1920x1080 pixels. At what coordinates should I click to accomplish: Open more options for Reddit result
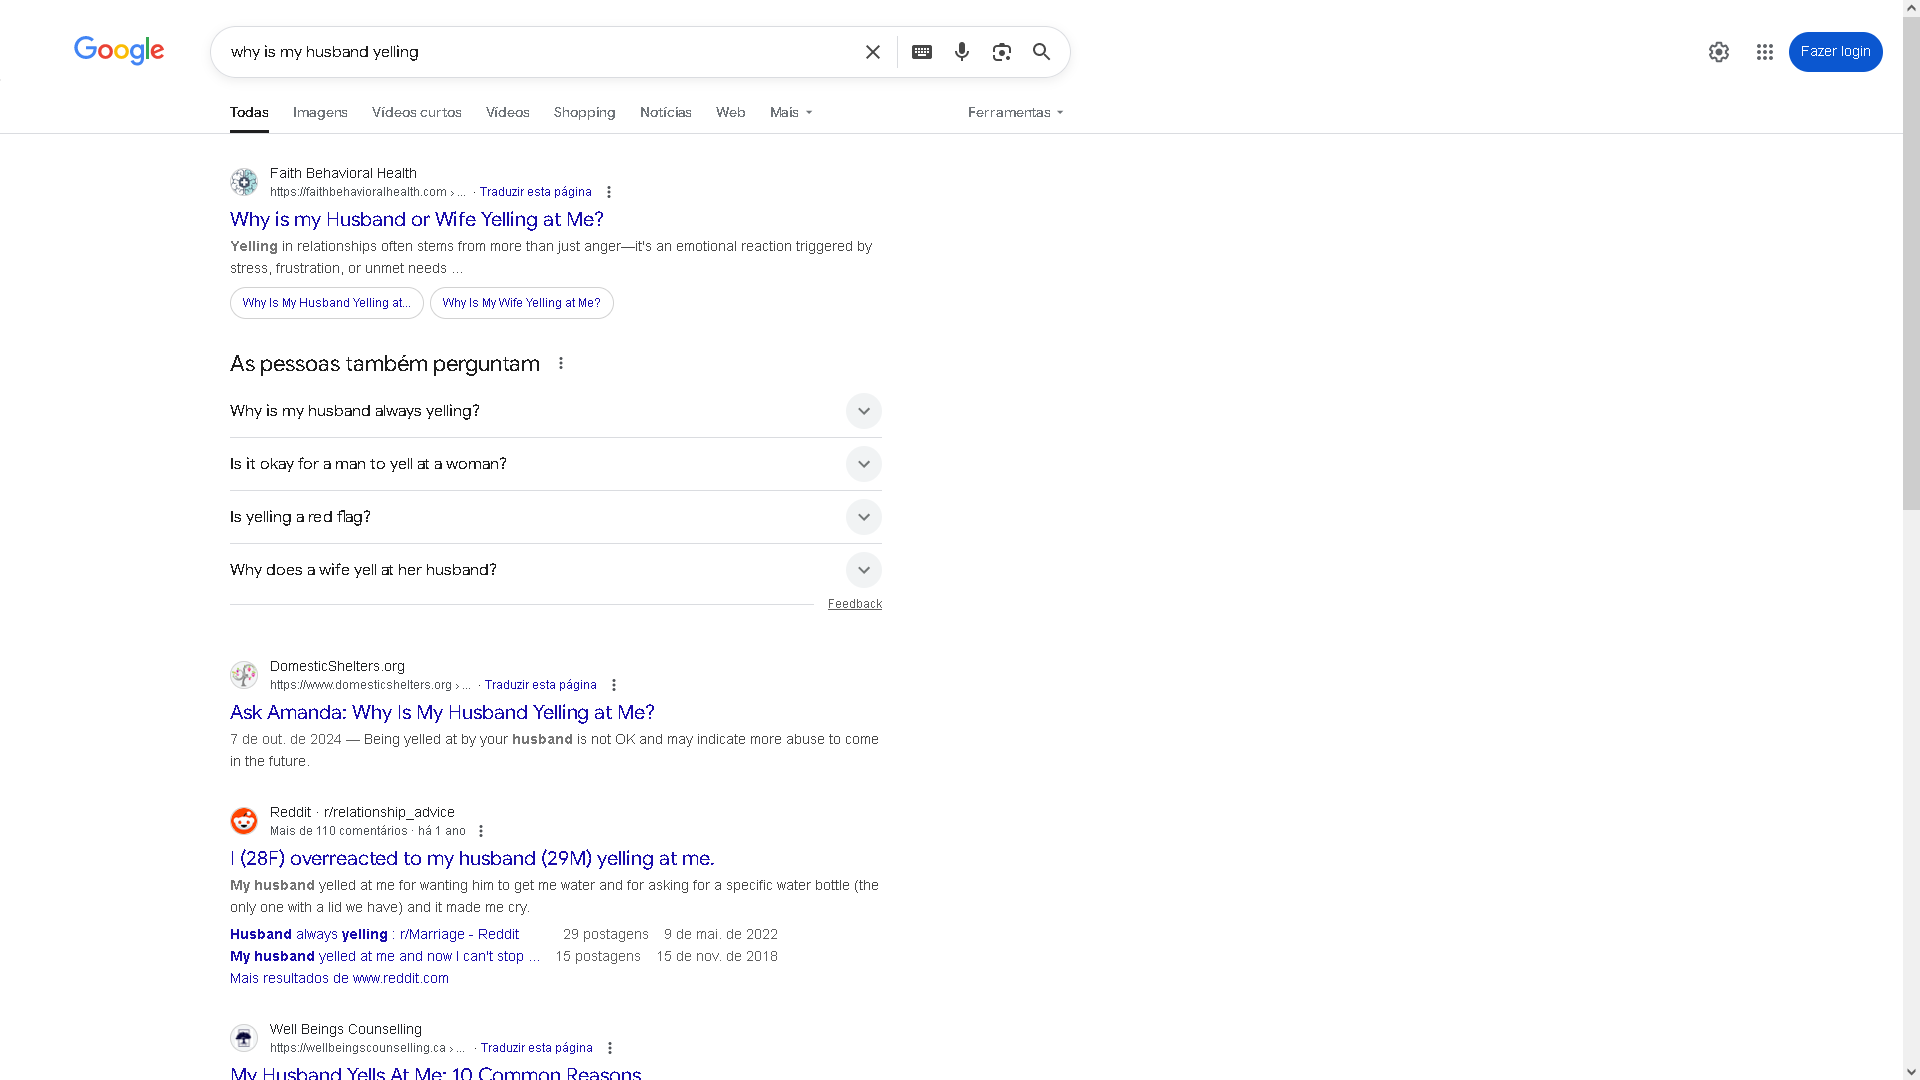481,831
